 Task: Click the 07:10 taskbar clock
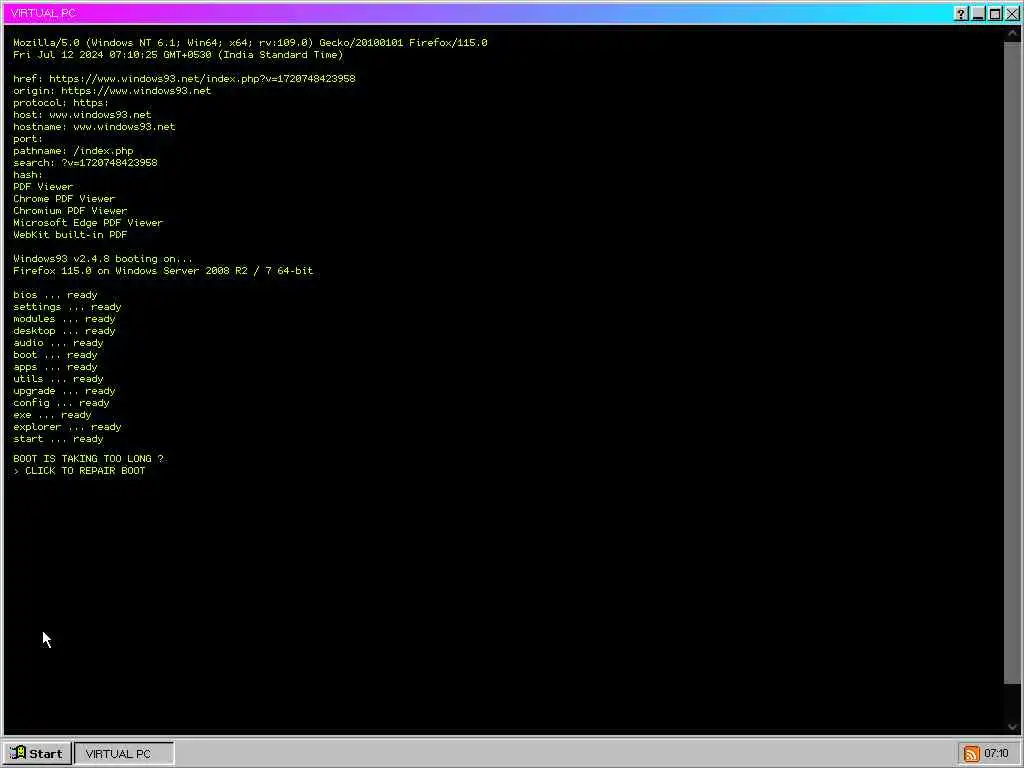pos(996,754)
